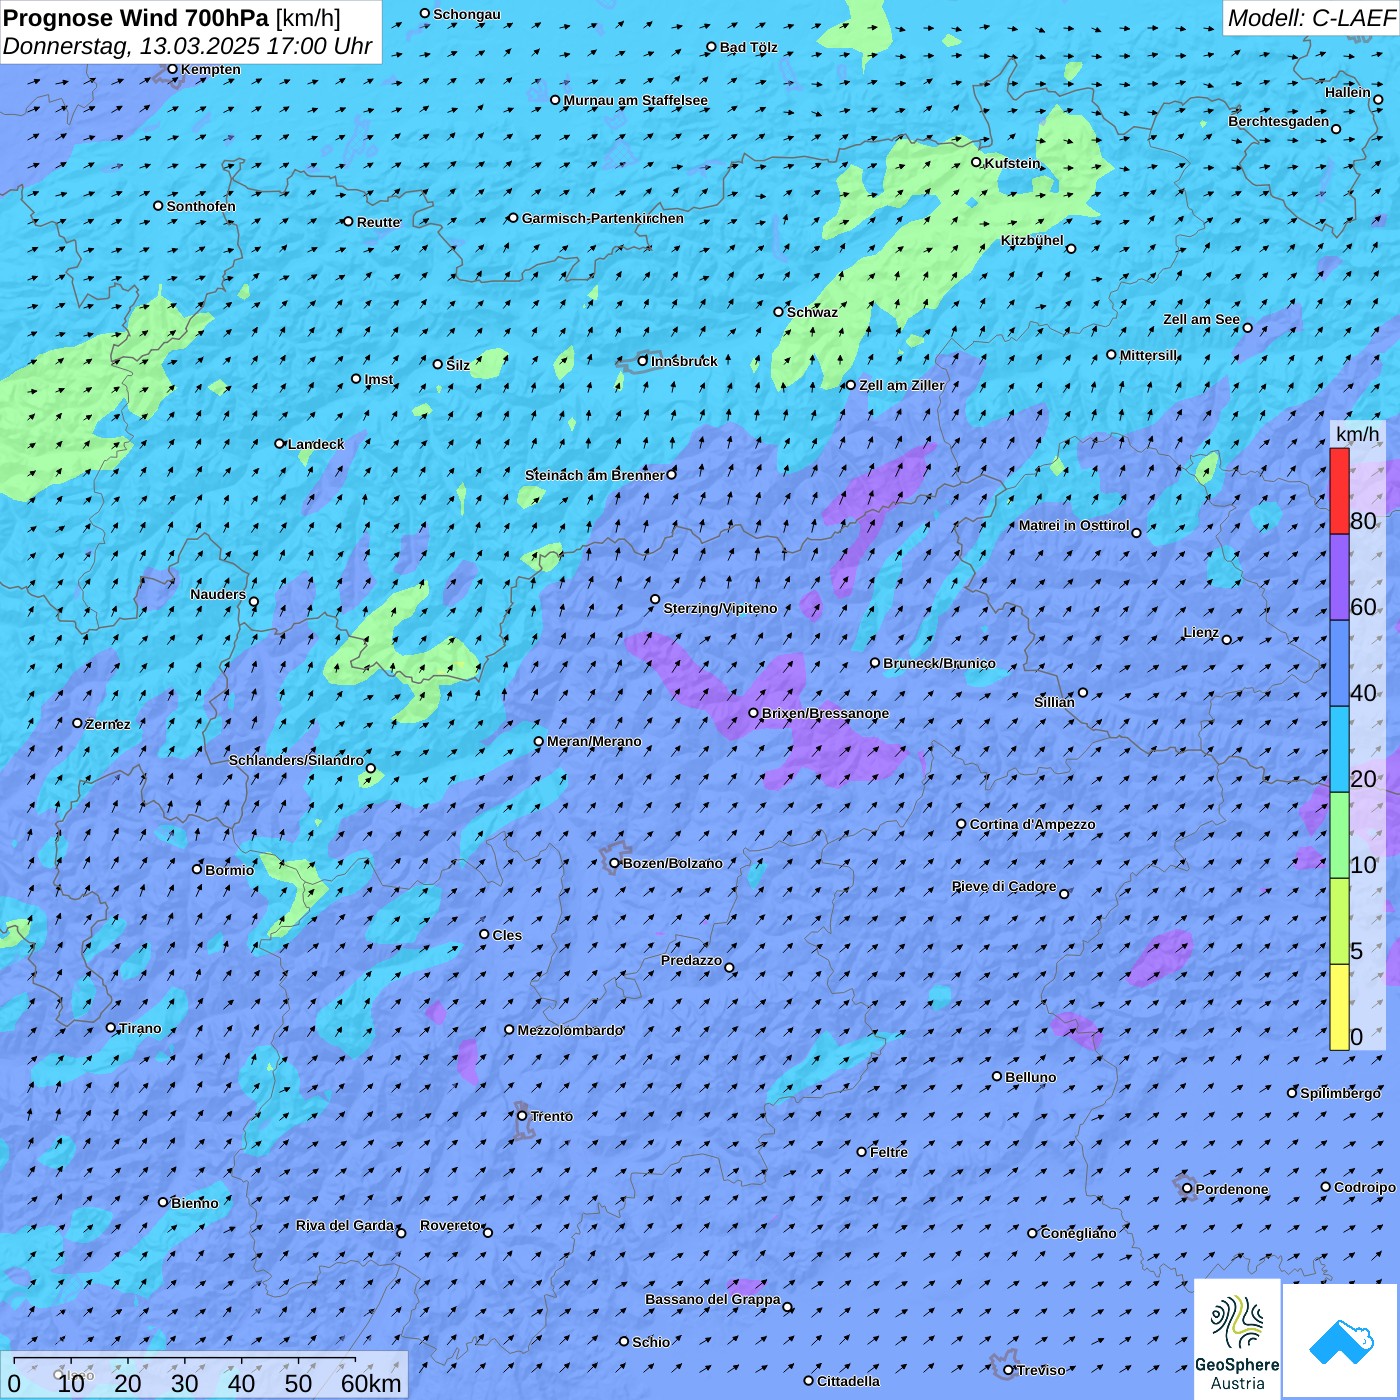Click the yellow 0 km/h legend color

[1339, 1007]
